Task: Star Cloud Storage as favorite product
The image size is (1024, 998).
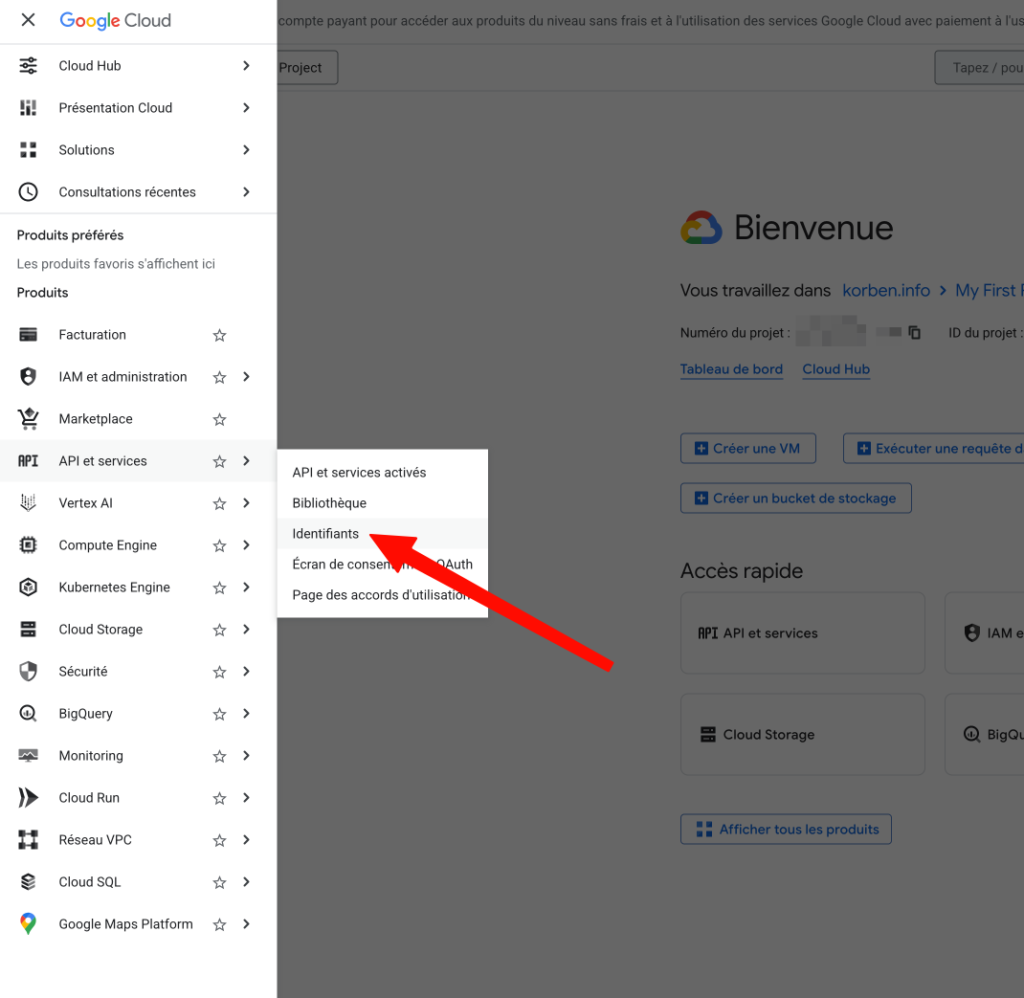Action: (x=219, y=630)
